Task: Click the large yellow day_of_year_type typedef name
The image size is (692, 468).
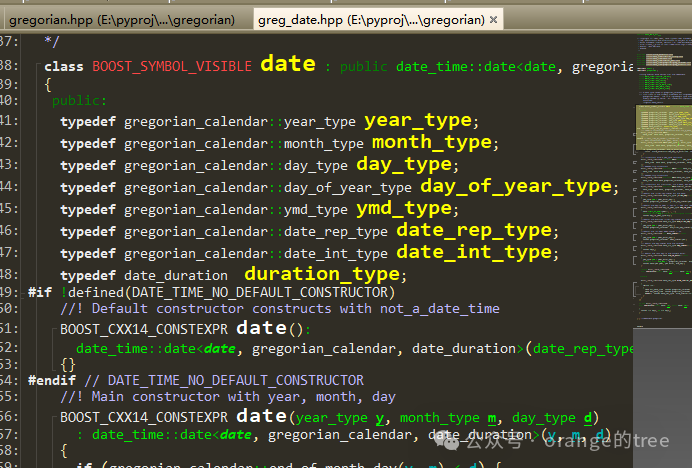Action: point(516,186)
